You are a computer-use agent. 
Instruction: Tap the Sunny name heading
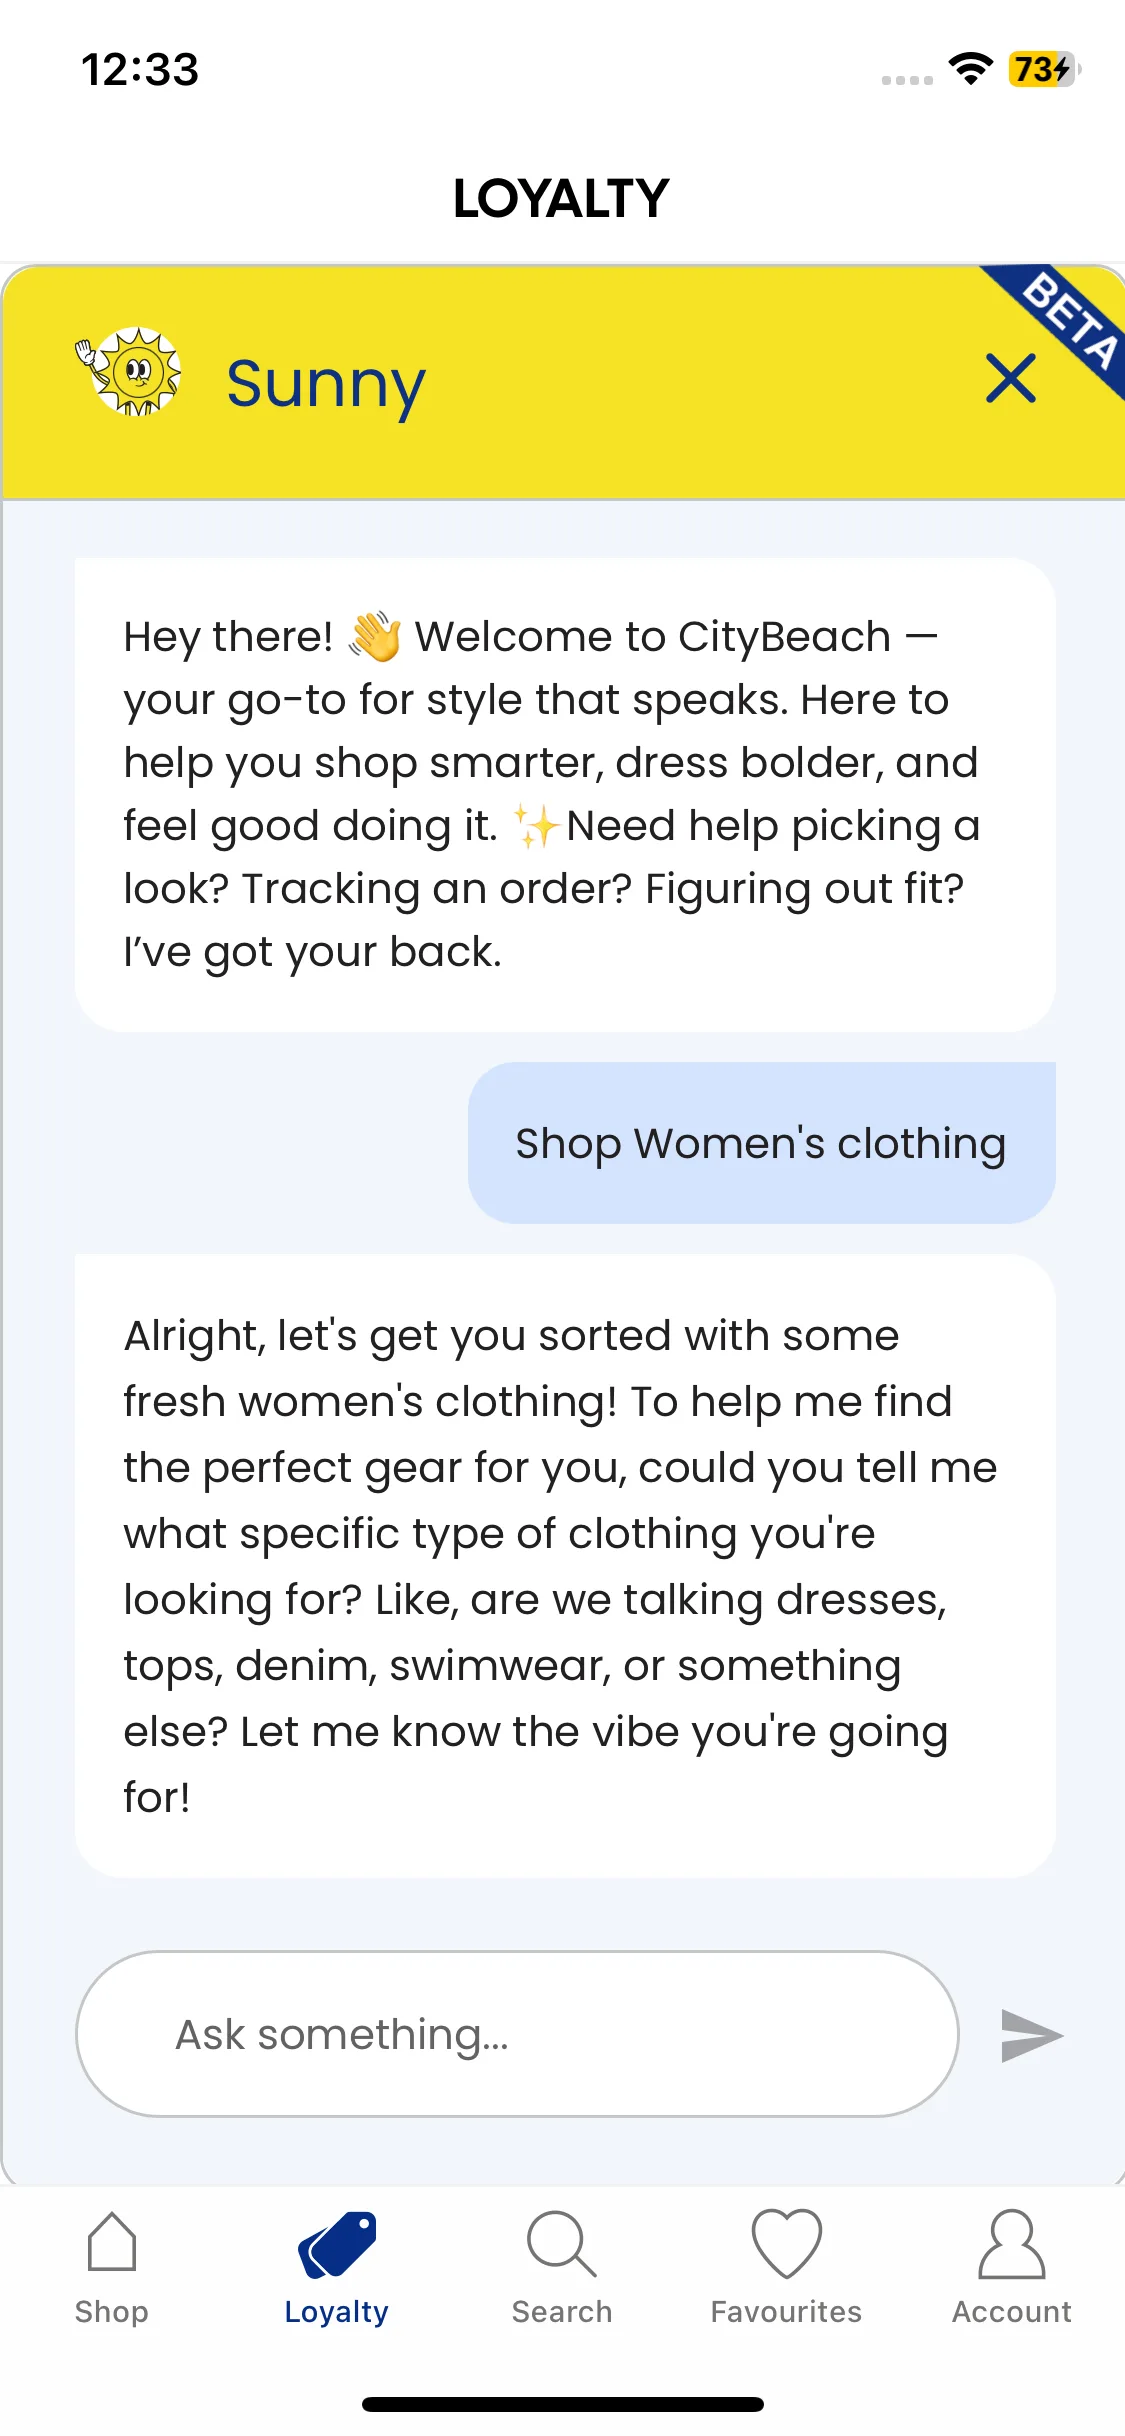click(326, 384)
